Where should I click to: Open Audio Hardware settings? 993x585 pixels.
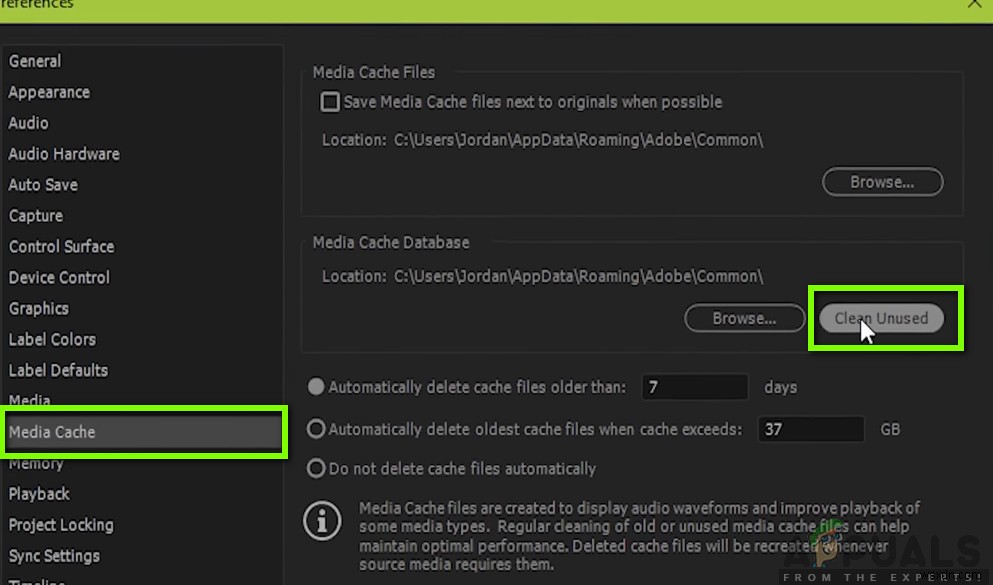point(64,154)
